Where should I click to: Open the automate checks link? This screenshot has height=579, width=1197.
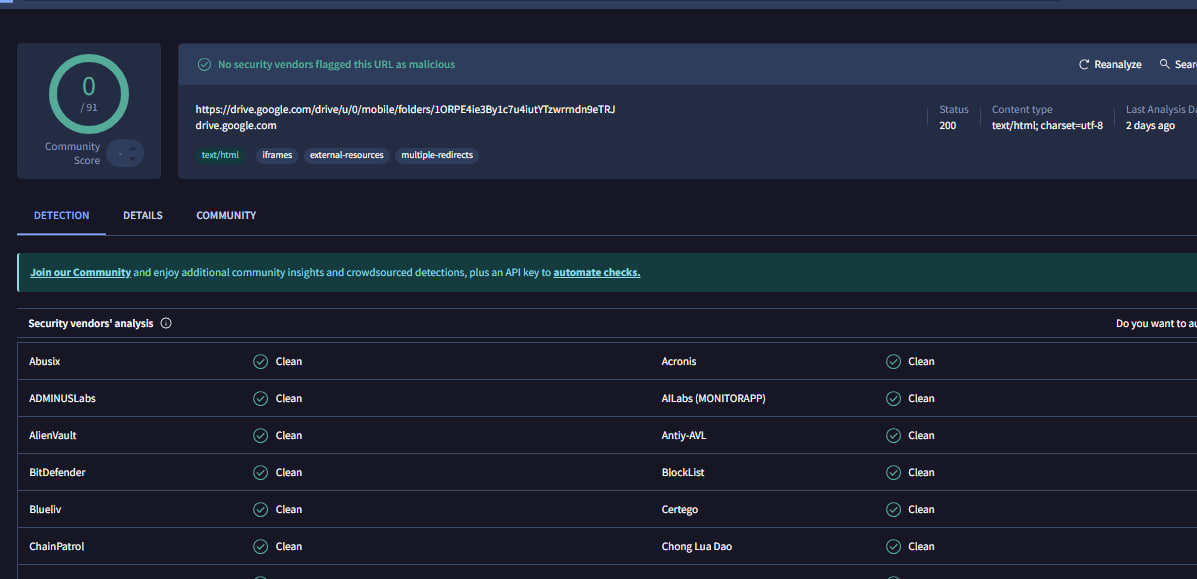596,271
